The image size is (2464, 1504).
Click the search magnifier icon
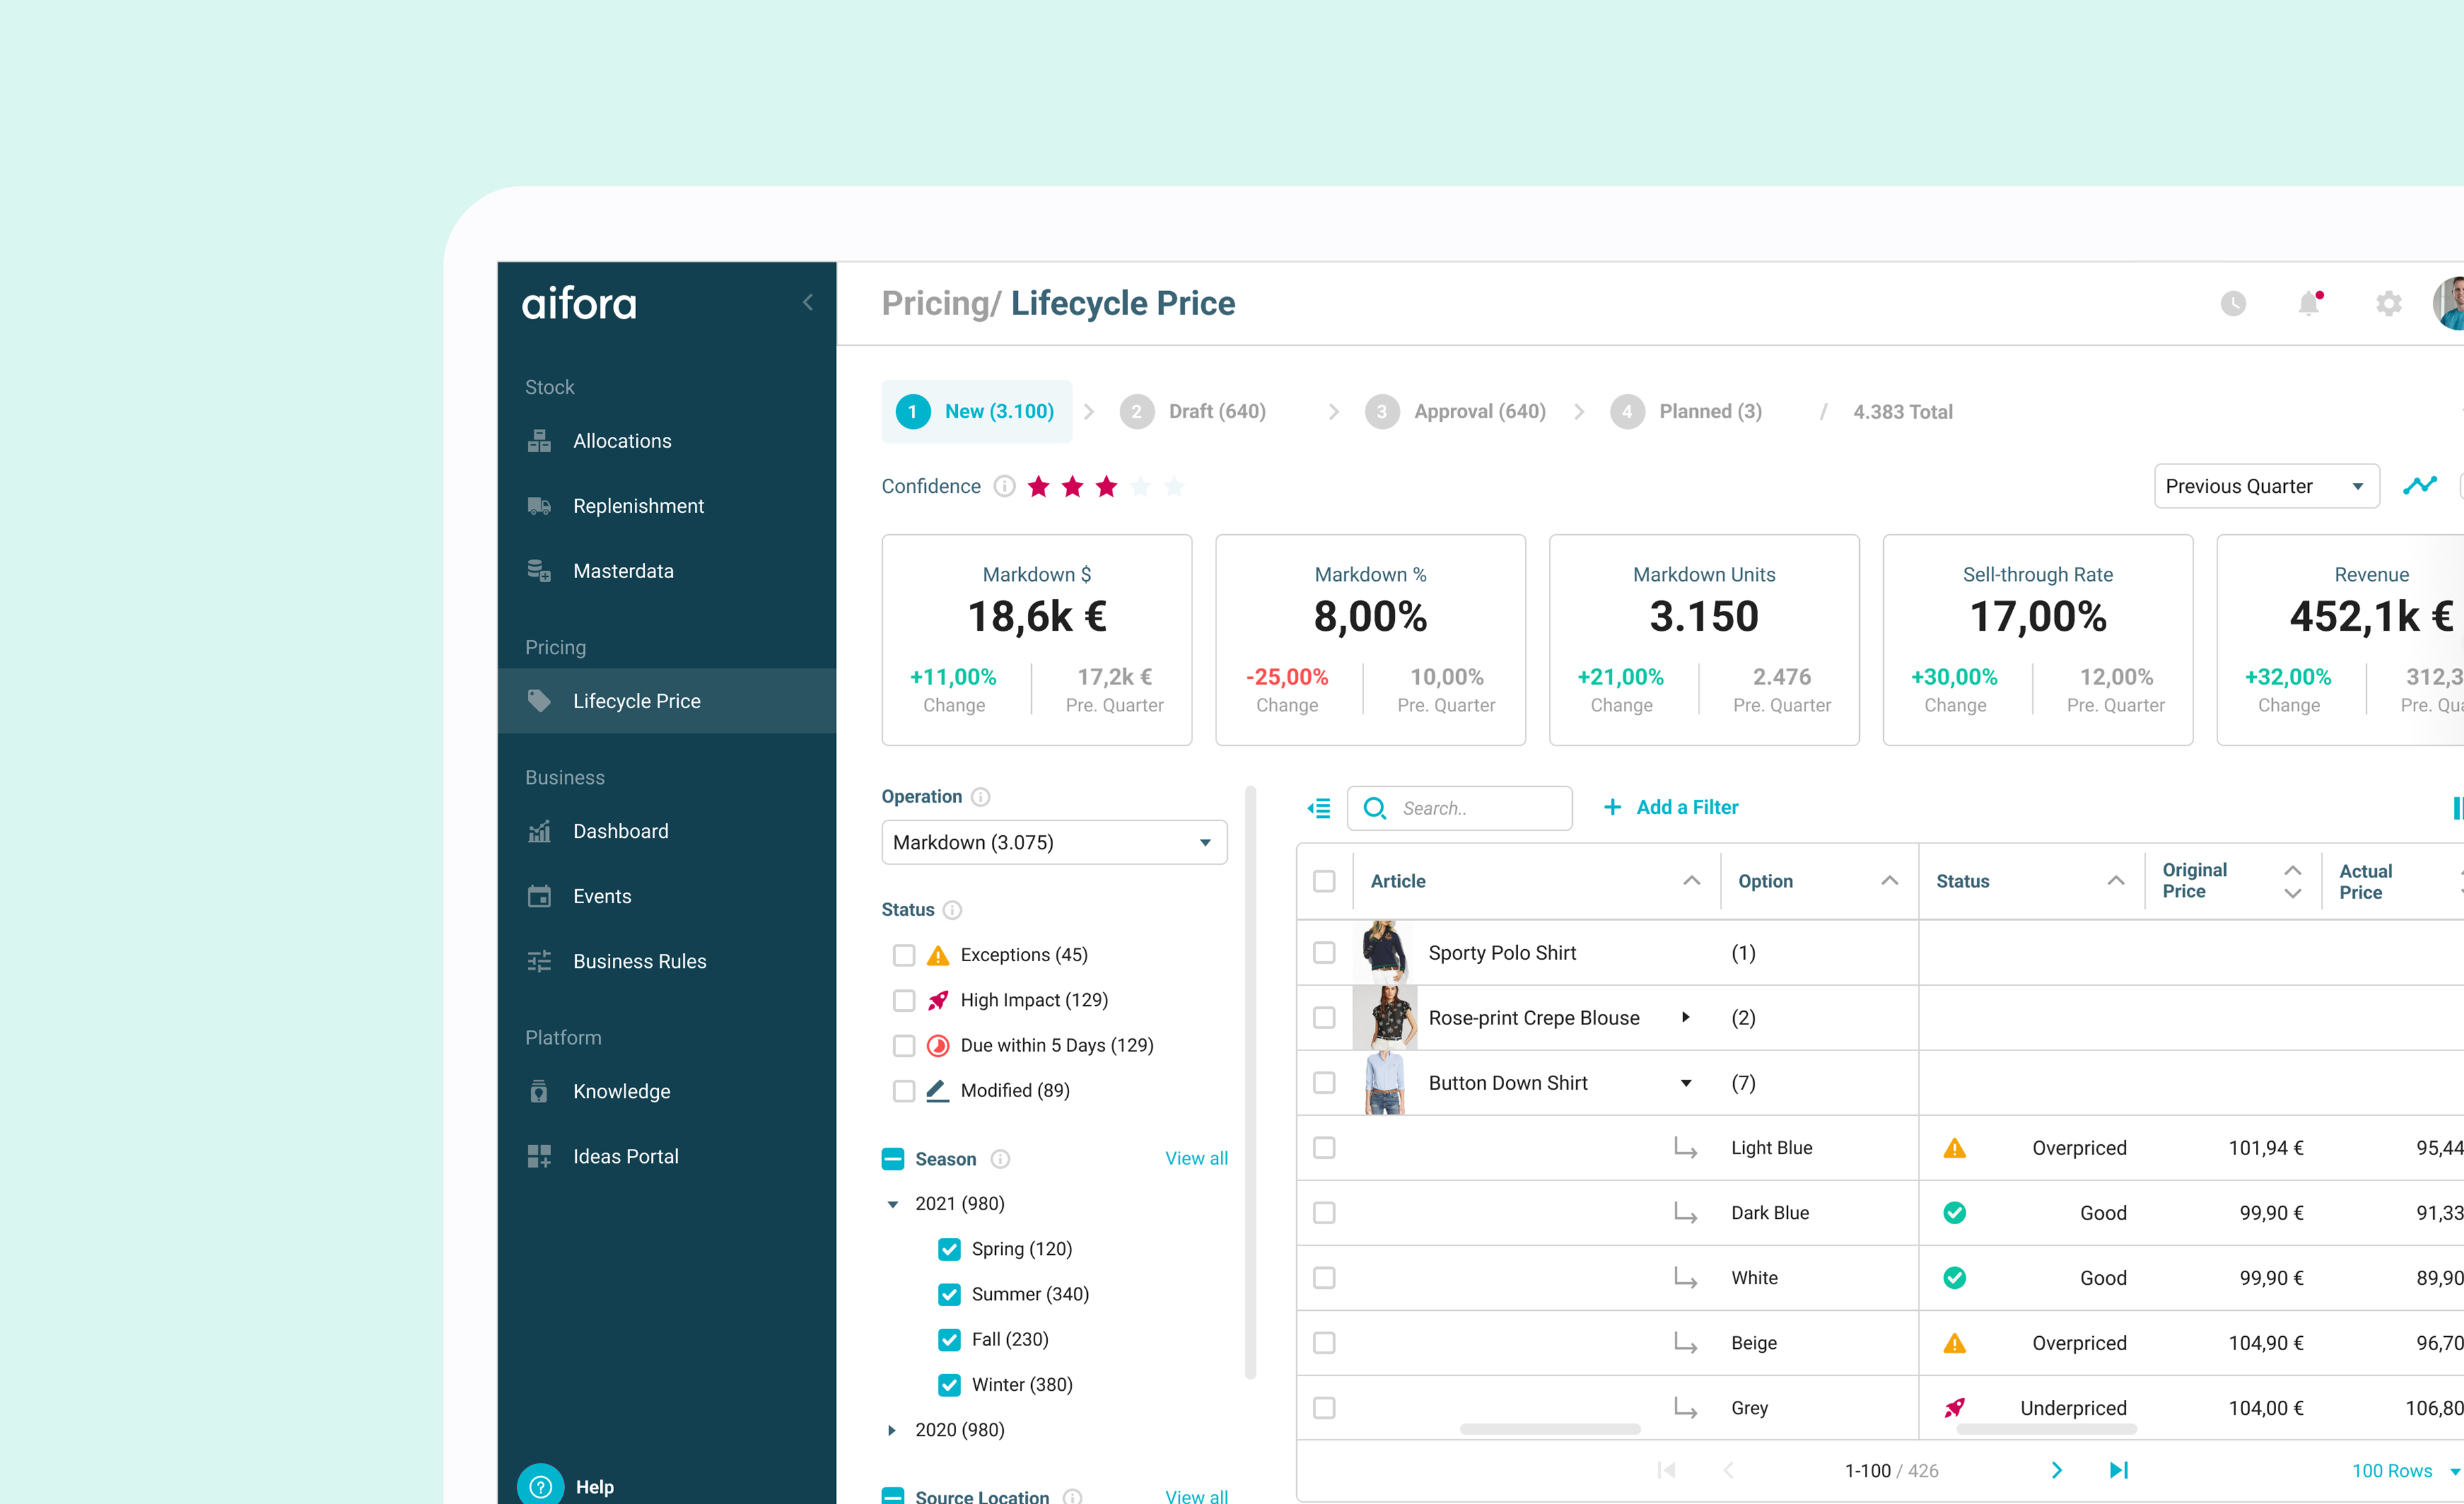click(x=1375, y=808)
